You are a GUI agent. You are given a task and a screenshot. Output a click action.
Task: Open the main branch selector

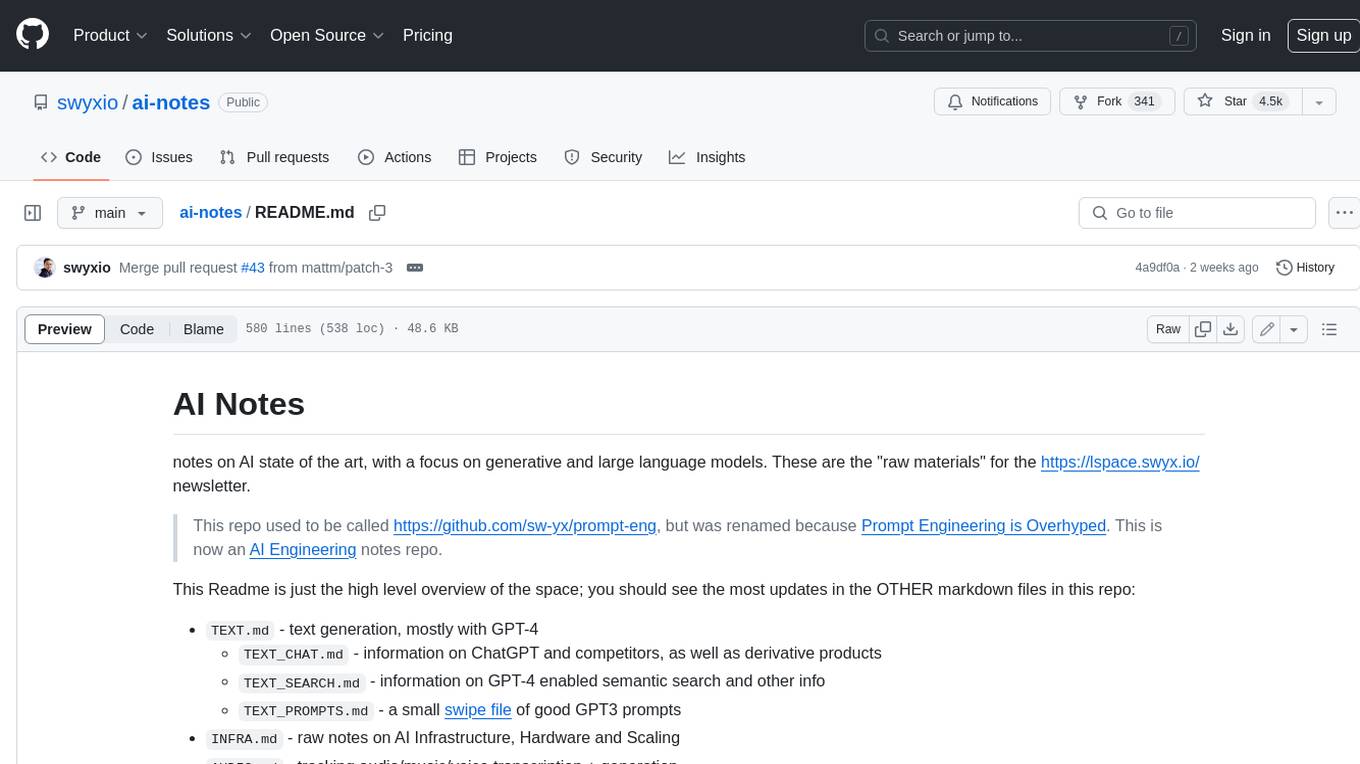(109, 213)
